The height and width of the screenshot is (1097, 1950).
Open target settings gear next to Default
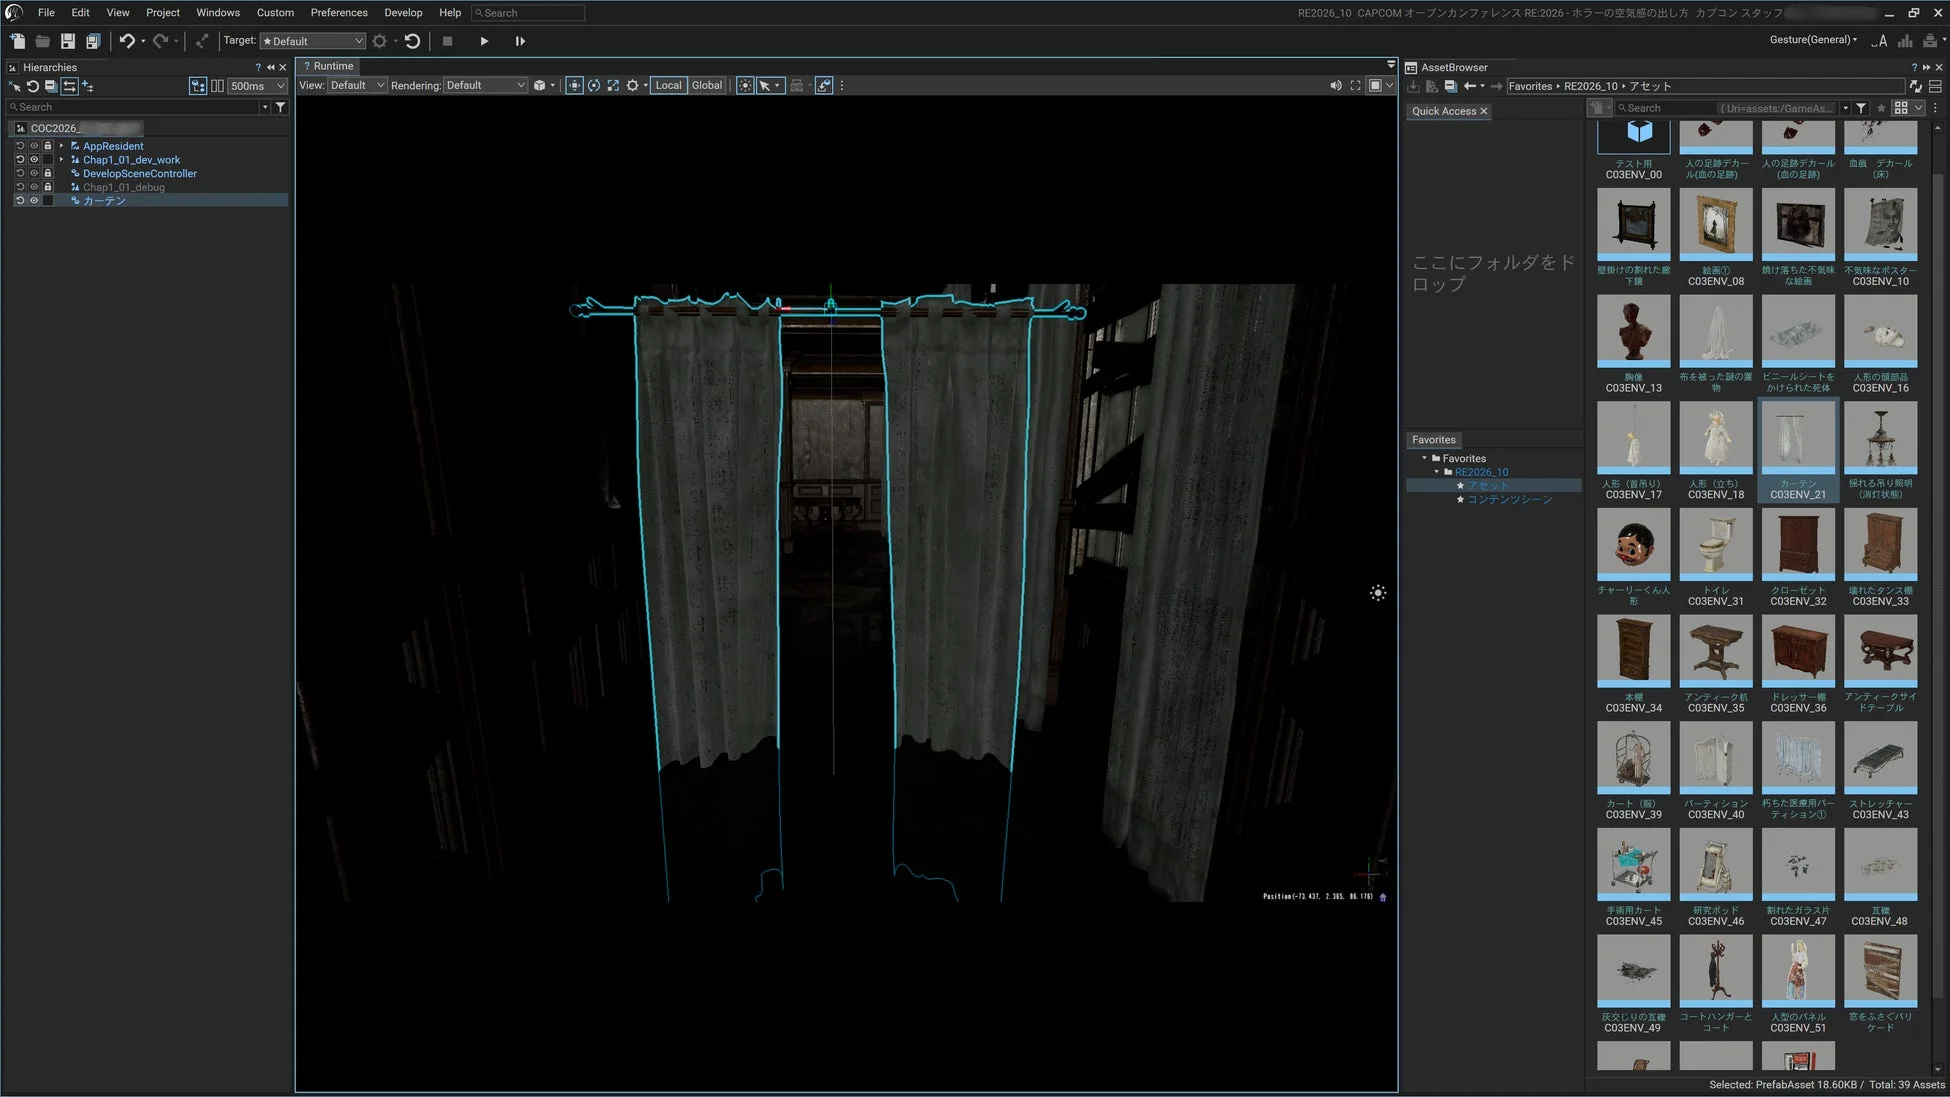click(379, 41)
